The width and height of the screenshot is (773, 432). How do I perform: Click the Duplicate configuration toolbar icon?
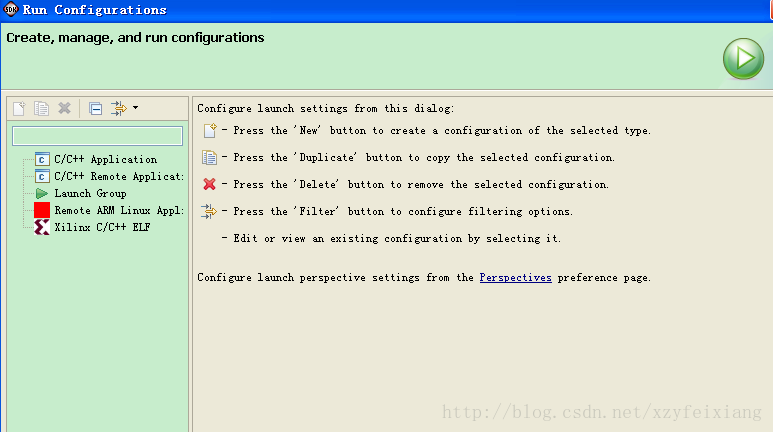click(41, 108)
